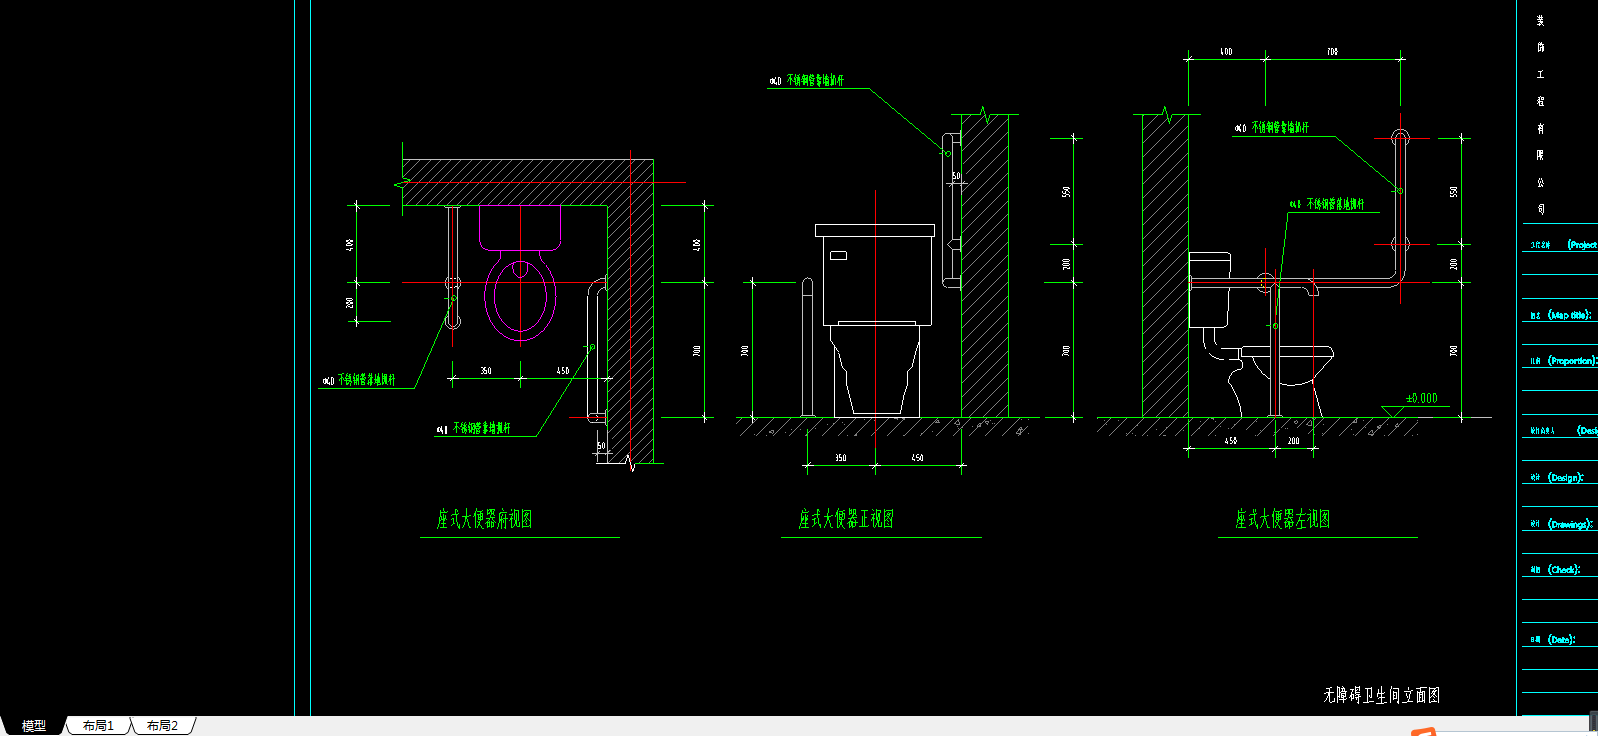This screenshot has width=1598, height=736.
Task: Open the 布局1 layout tab
Action: pyautogui.click(x=98, y=726)
